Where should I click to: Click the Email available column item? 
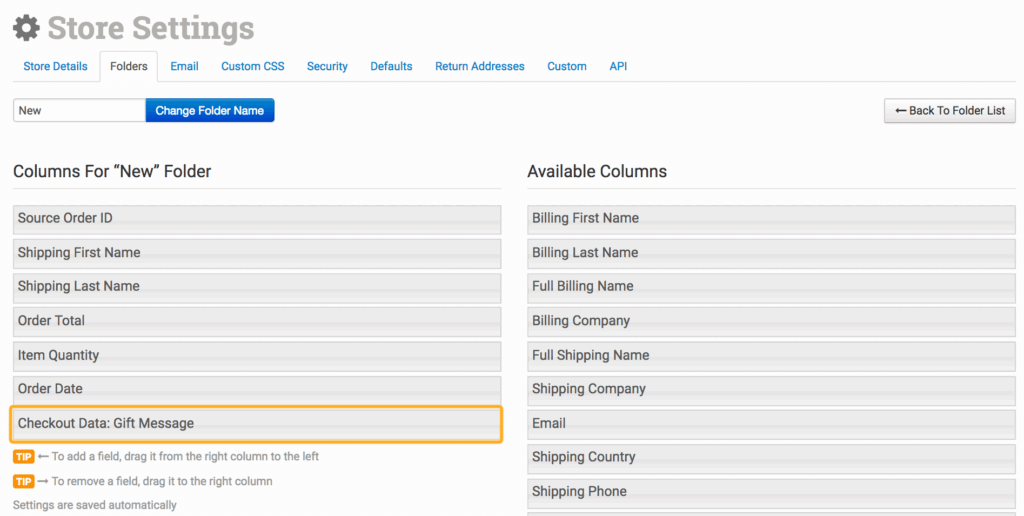771,424
